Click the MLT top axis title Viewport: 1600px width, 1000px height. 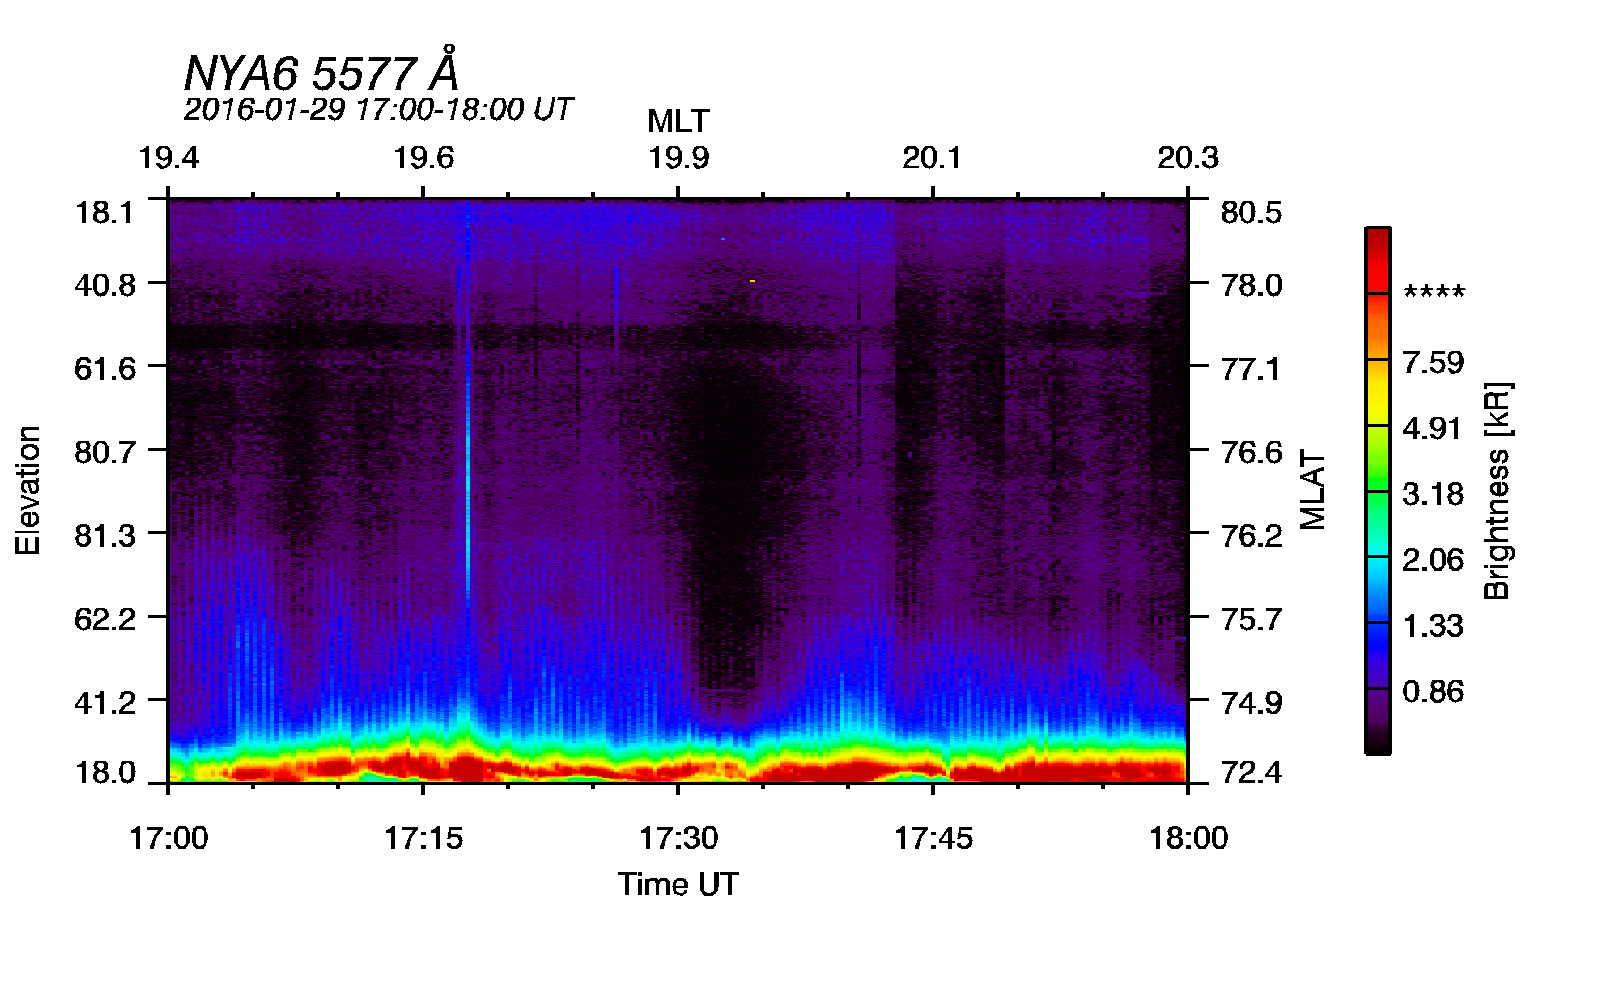pyautogui.click(x=678, y=121)
